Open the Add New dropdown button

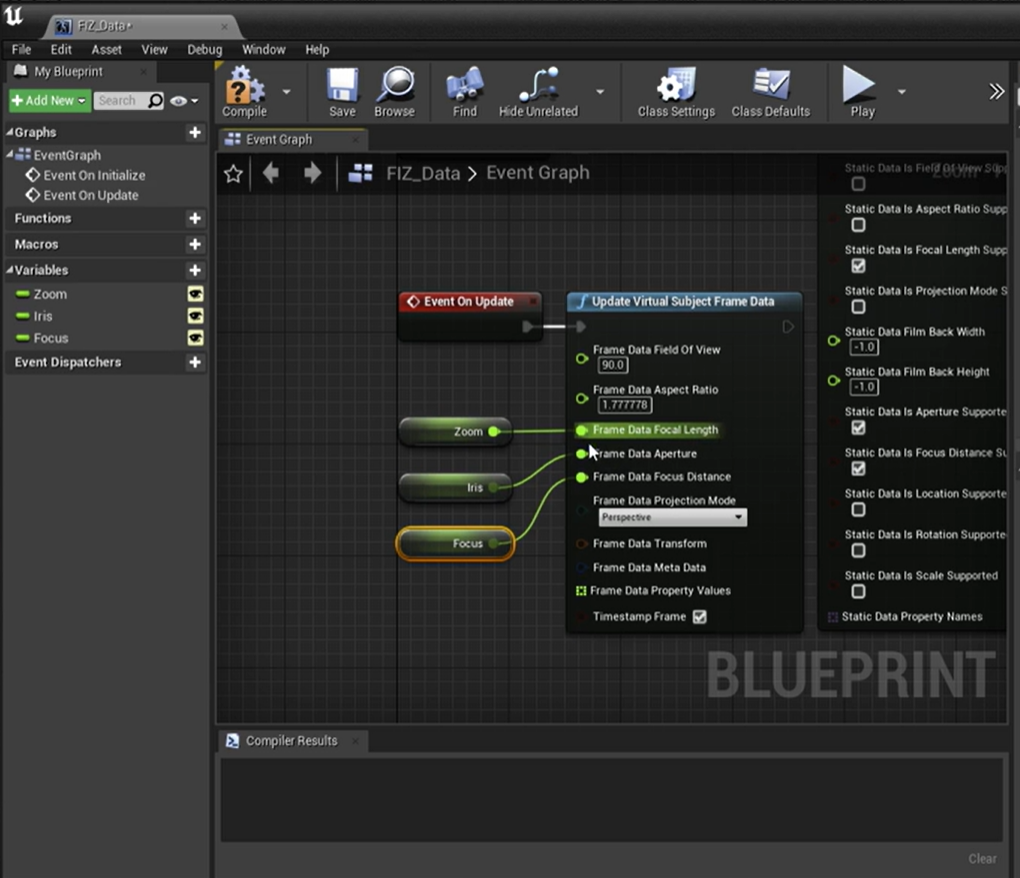tap(49, 101)
